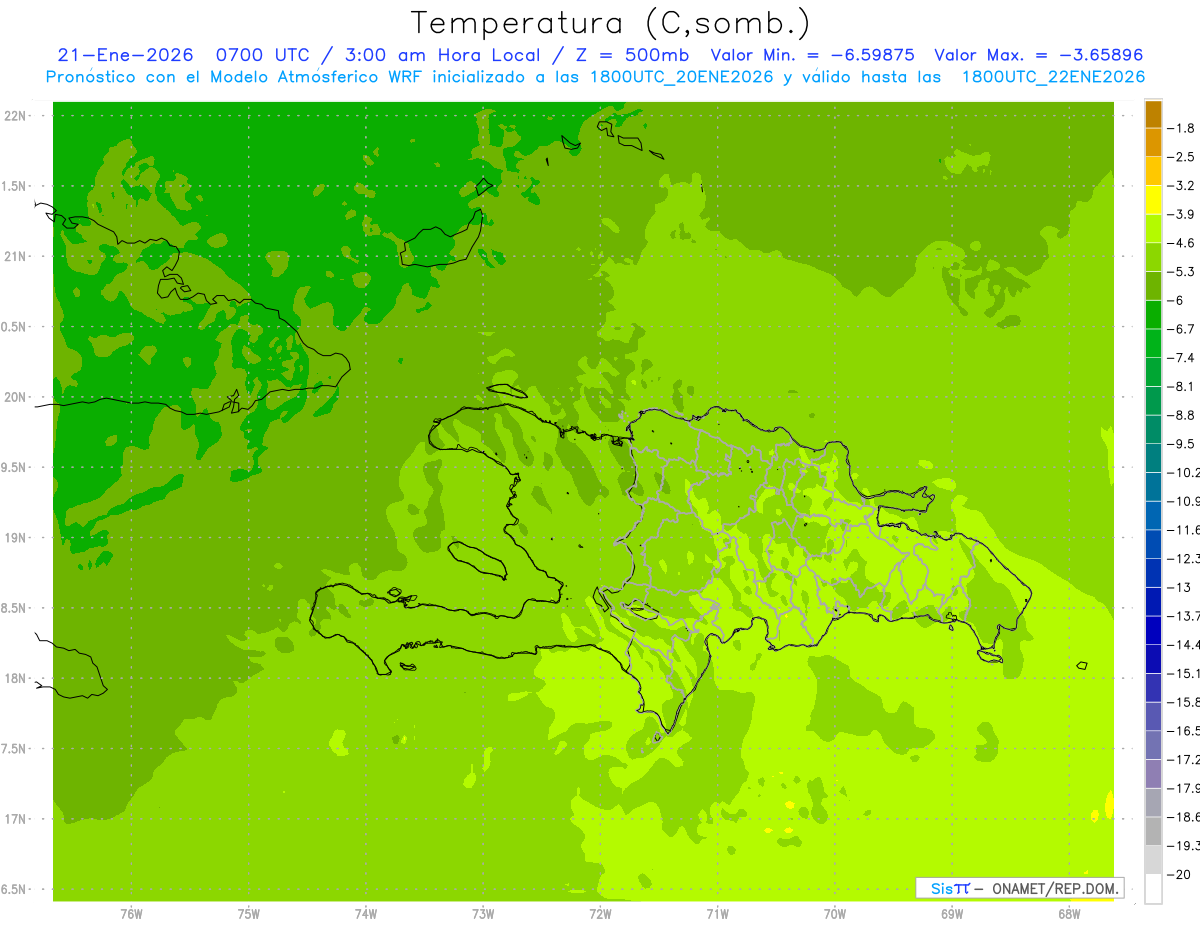Click the -2.5 color bar label
The height and width of the screenshot is (927, 1200).
click(x=1181, y=157)
